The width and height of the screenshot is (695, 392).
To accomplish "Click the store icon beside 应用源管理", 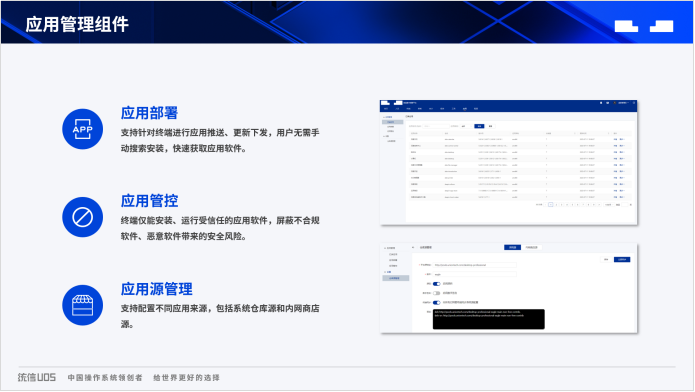I will (82, 305).
